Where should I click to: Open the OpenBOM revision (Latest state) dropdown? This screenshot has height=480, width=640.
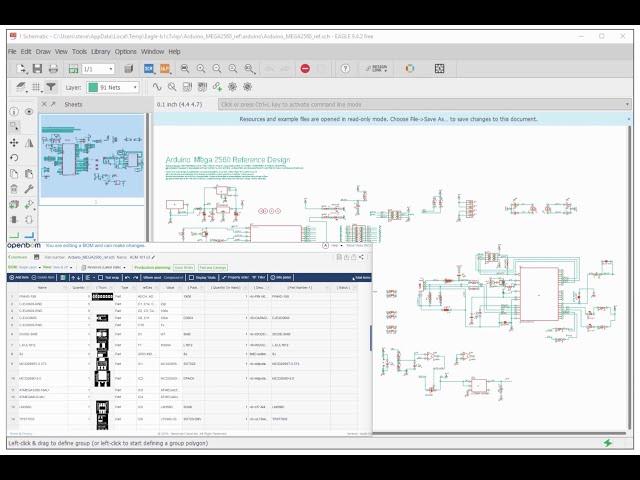(104, 267)
